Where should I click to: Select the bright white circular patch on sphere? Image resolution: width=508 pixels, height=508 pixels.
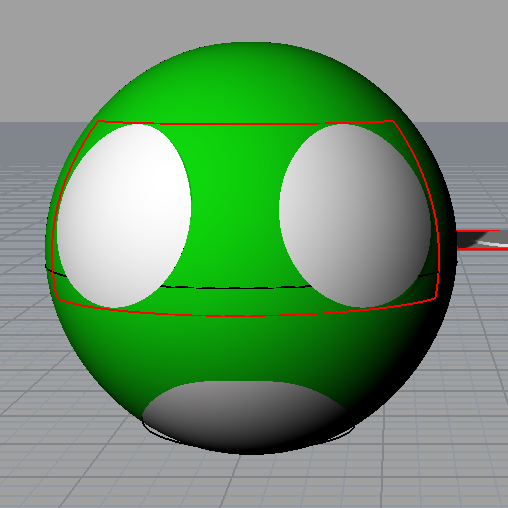124,216
